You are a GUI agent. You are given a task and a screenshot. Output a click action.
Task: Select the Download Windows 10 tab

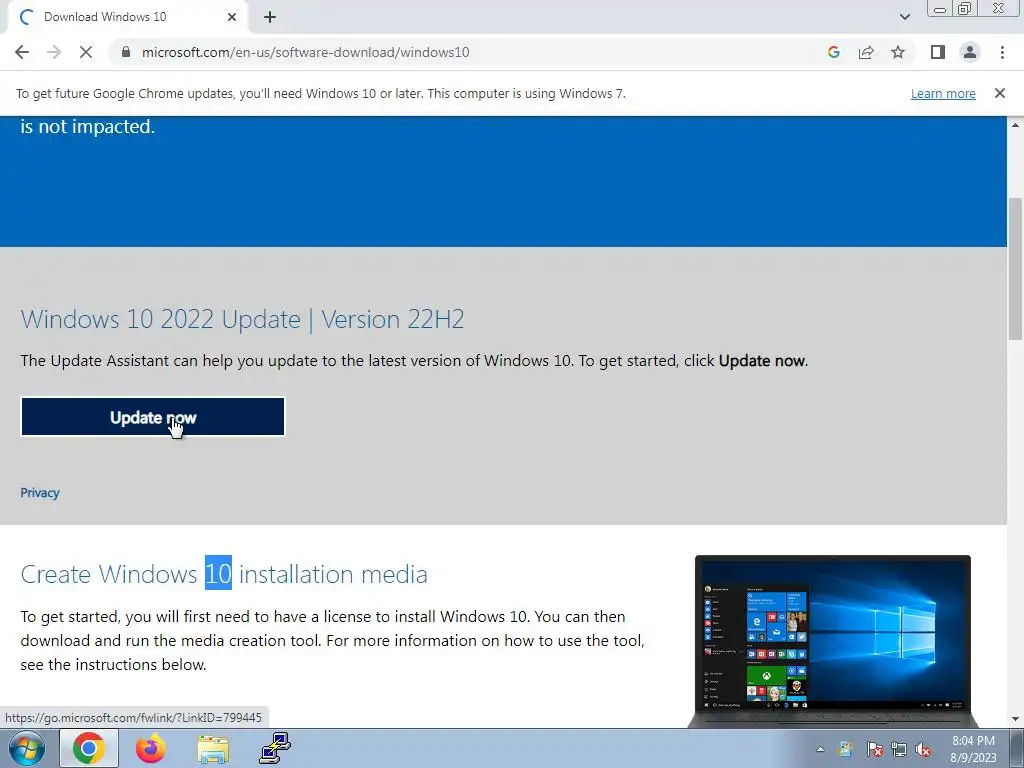pyautogui.click(x=127, y=17)
